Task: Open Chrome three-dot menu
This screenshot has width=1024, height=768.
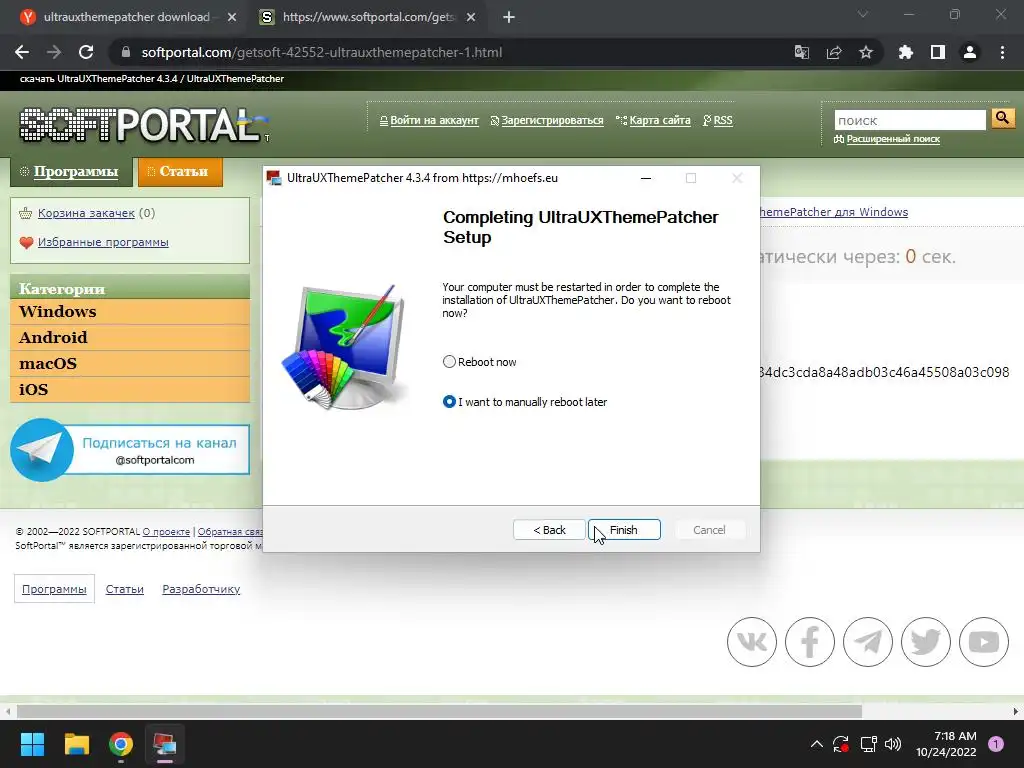Action: click(x=1002, y=52)
